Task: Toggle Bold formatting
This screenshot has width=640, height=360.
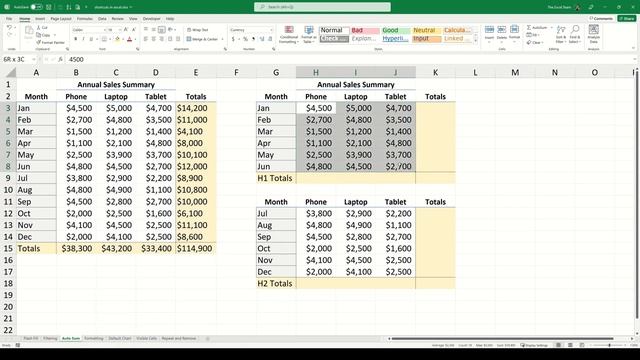Action: click(x=76, y=39)
